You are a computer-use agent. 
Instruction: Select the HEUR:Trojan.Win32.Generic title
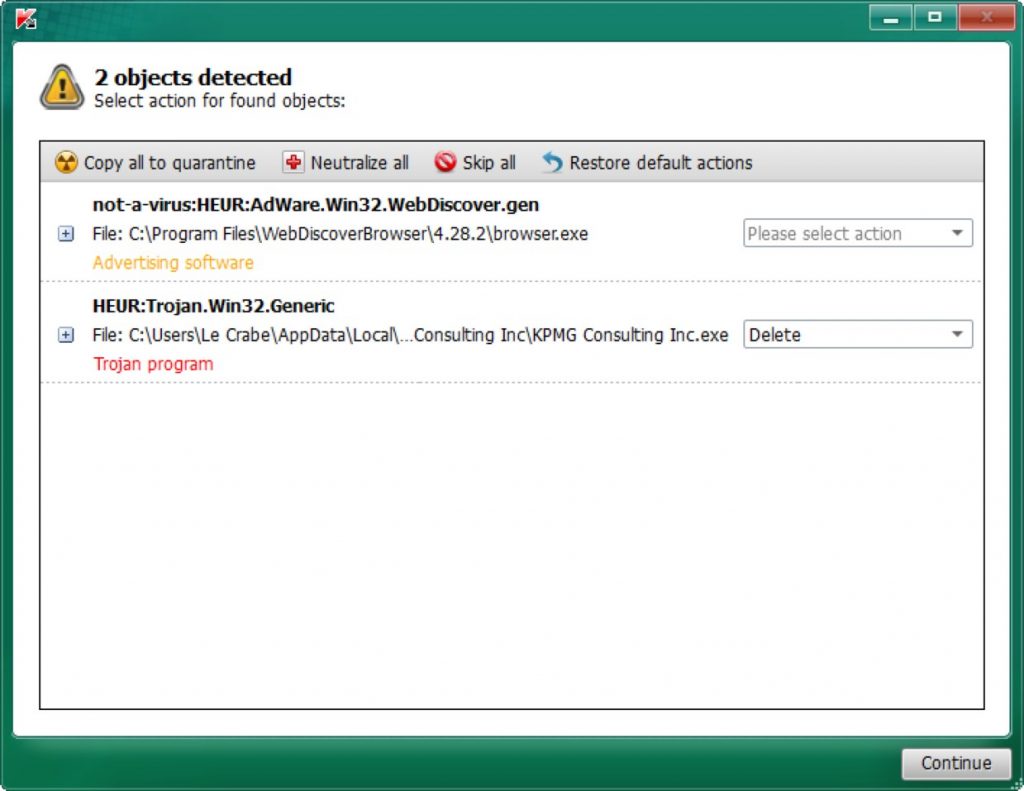214,306
